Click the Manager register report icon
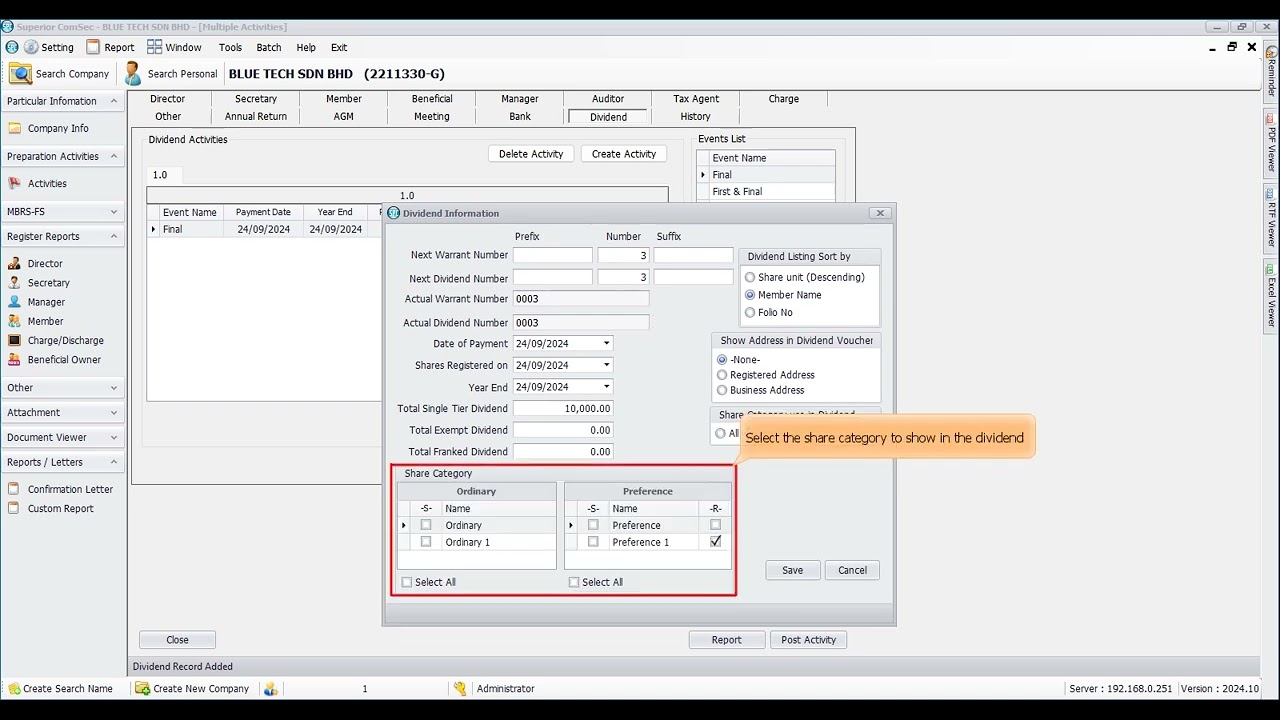1280x720 pixels. 15,301
